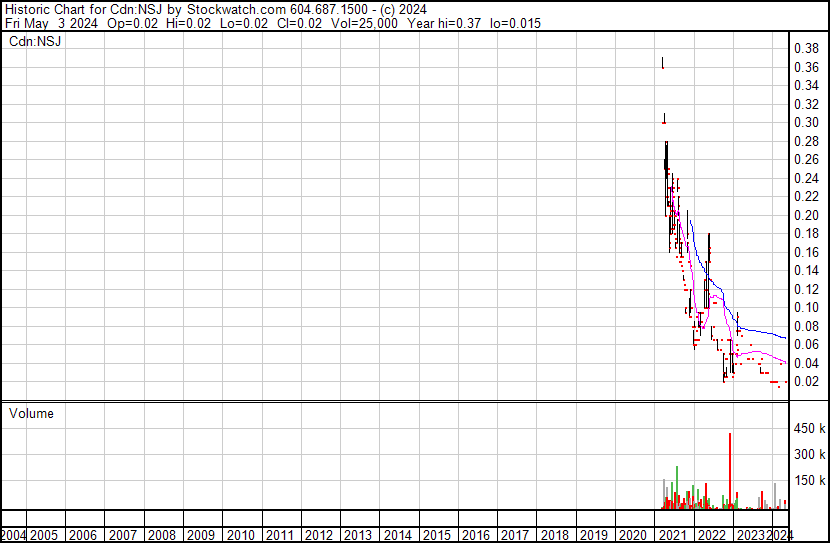Click the 450 k volume axis label
Screen dimensions: 830x543
(x=809, y=430)
